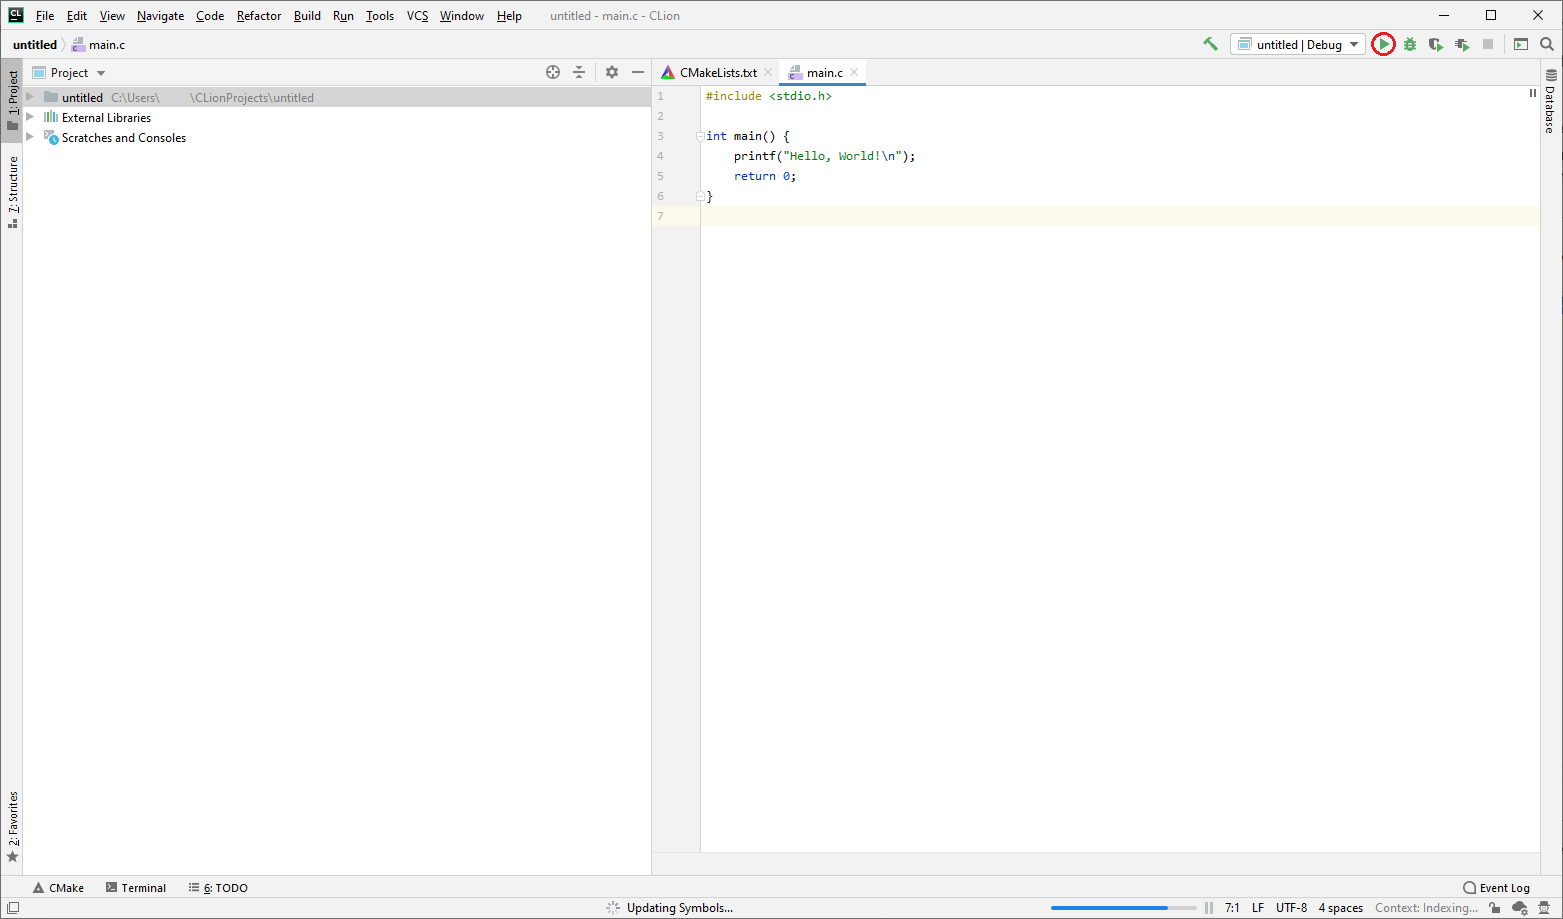
Task: Open the Refactor menu
Action: [x=259, y=16]
